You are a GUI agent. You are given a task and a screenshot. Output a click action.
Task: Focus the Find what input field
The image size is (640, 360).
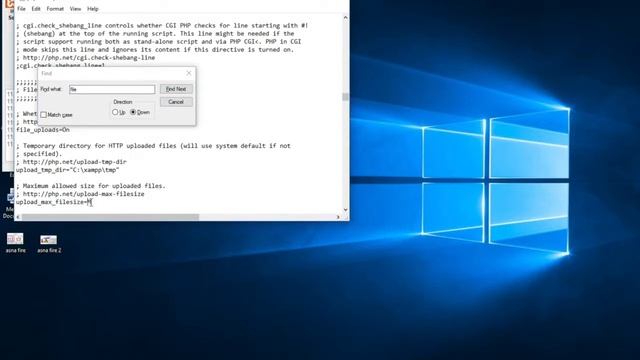coord(112,89)
